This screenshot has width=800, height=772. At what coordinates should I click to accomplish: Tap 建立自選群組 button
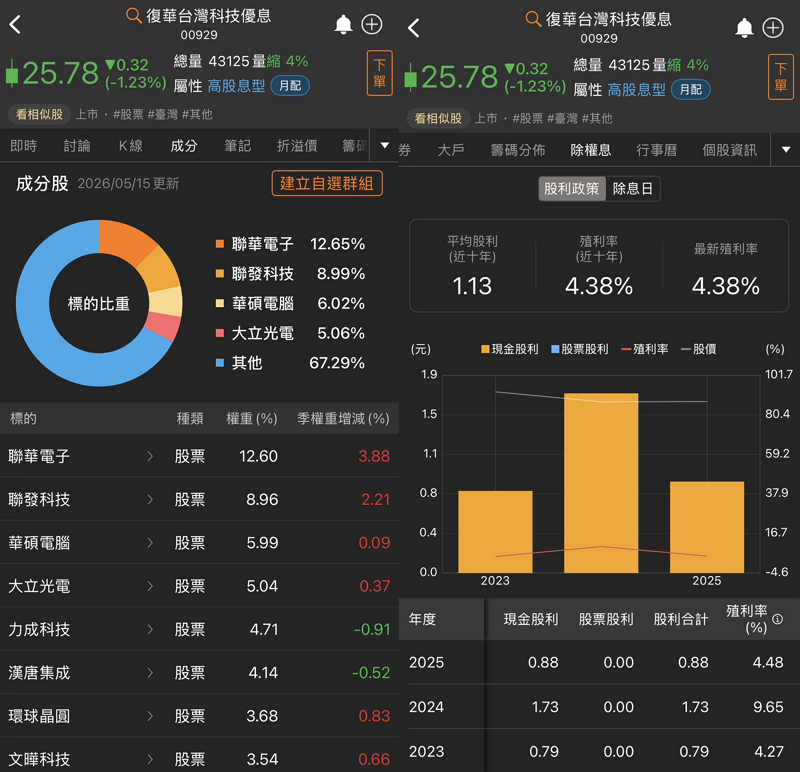pos(327,183)
